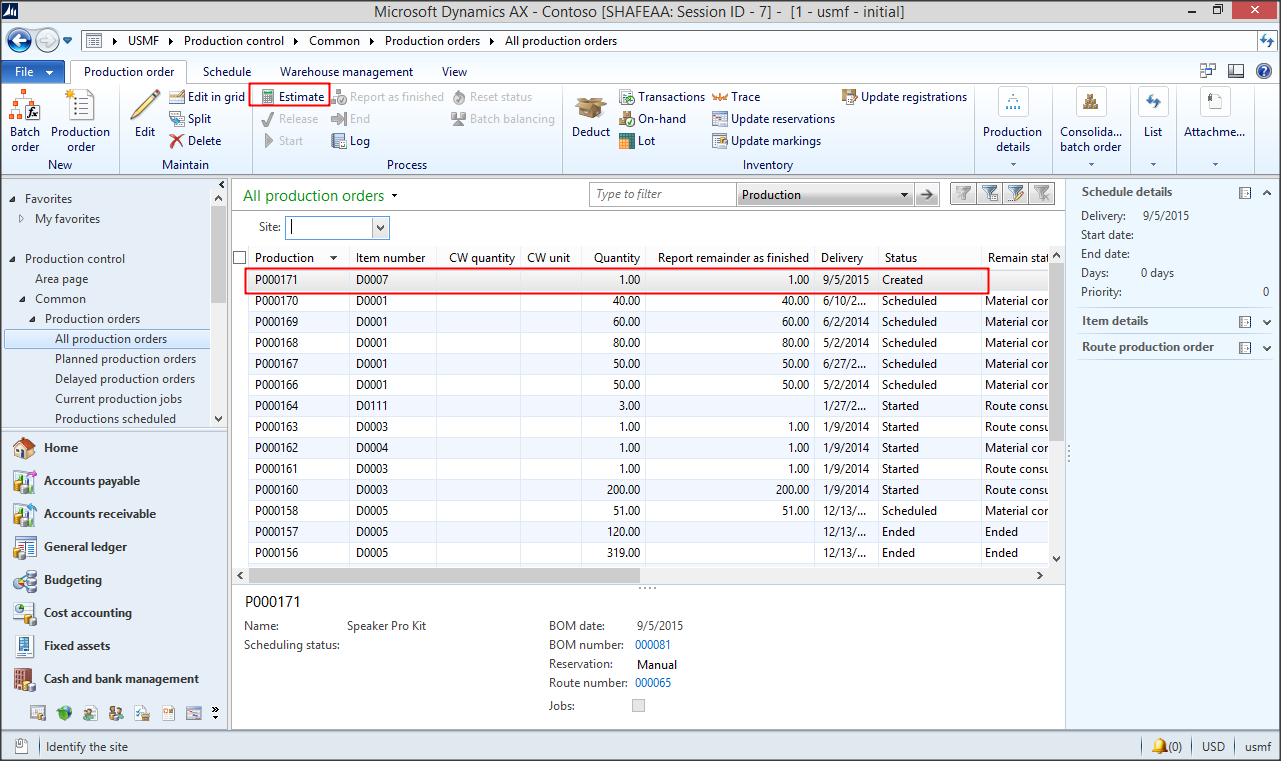Screen dimensions: 1281x761
Task: Sort by Item number column header
Action: [x=391, y=258]
